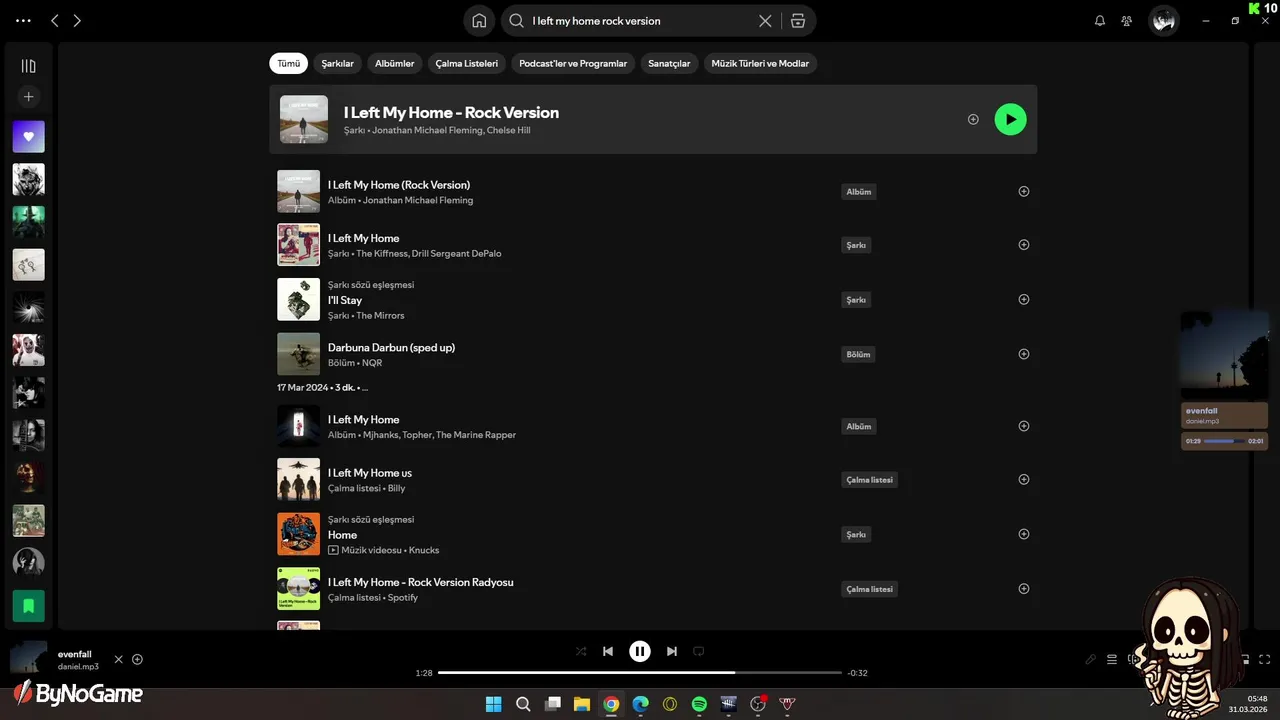Open the profile avatar menu
The width and height of the screenshot is (1280, 720).
(1163, 20)
